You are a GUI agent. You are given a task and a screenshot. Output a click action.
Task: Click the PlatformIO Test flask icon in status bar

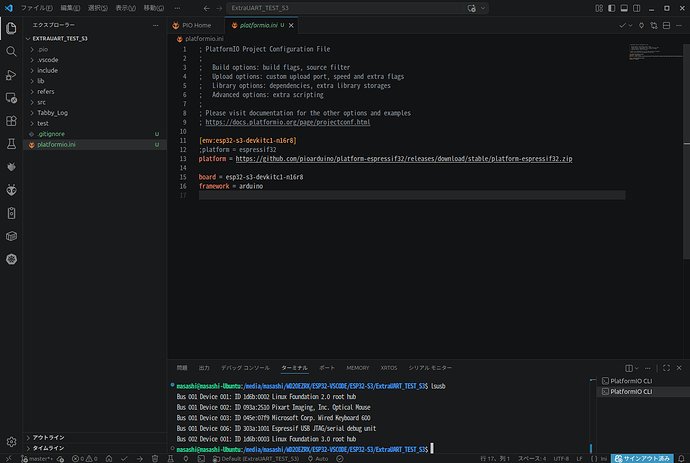(170, 459)
